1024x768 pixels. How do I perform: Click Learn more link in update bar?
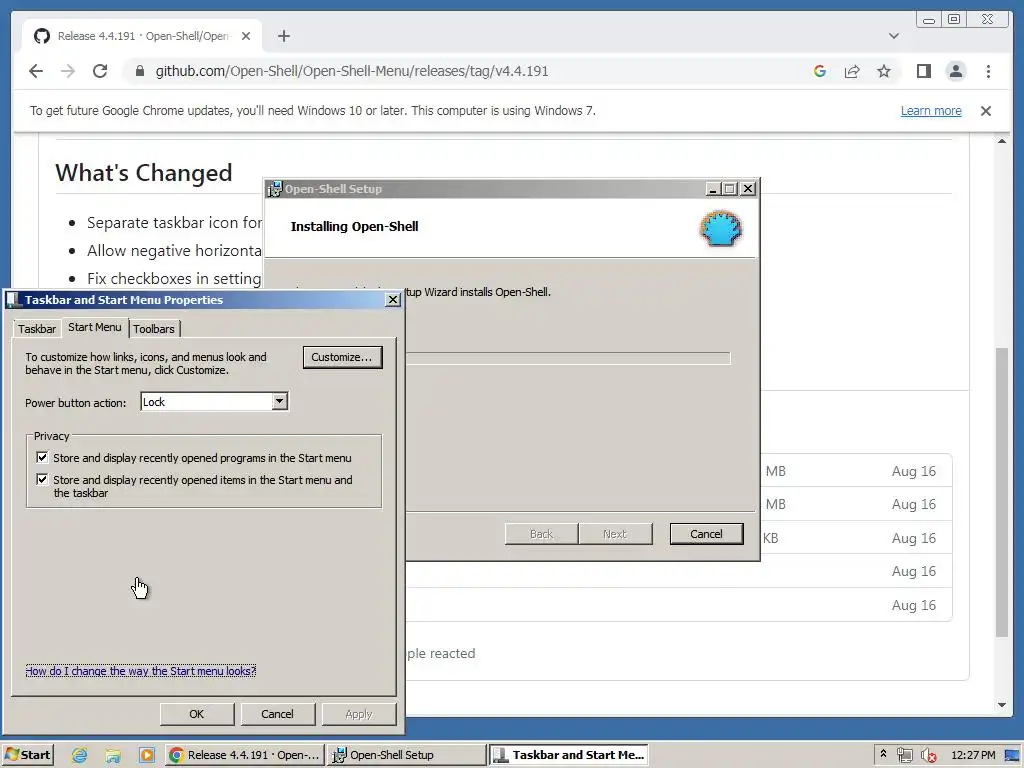[x=931, y=111]
